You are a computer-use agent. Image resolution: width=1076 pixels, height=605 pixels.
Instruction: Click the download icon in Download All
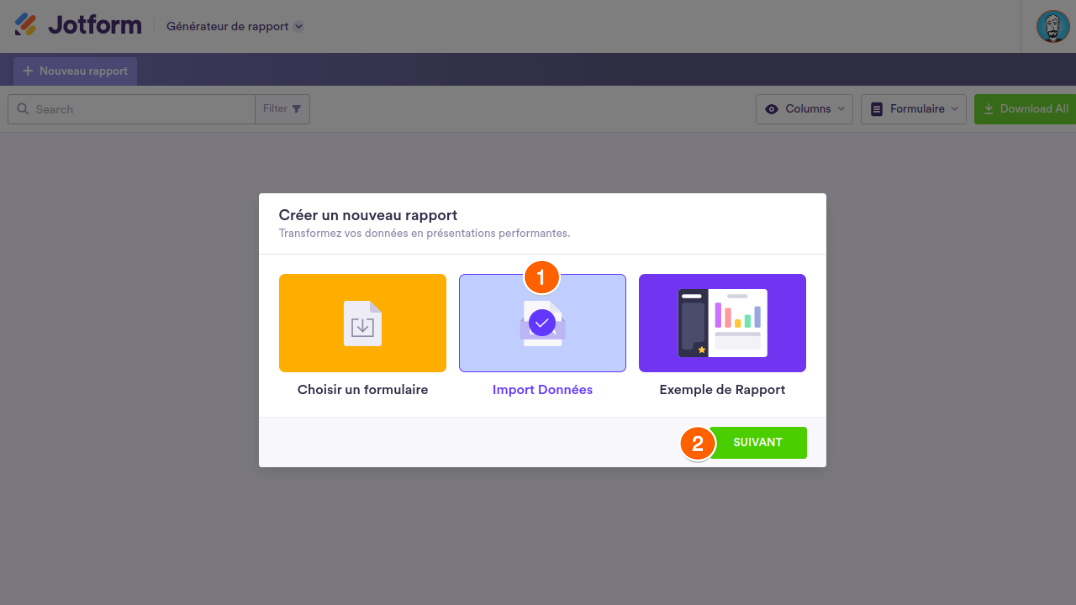[x=988, y=109]
